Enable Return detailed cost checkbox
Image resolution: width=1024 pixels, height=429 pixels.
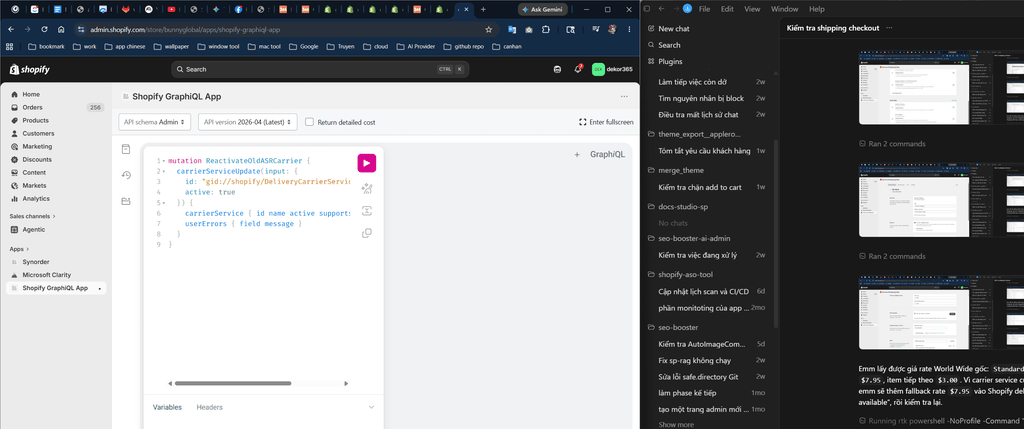(x=310, y=122)
